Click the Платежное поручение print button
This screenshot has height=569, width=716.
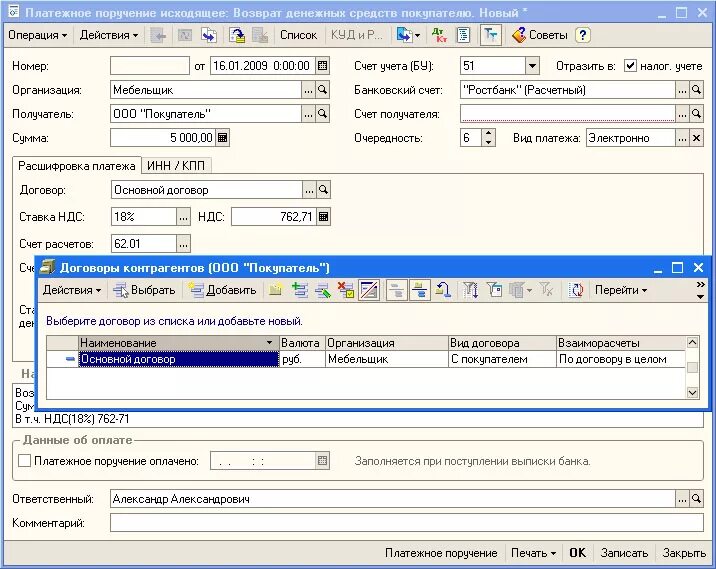click(441, 553)
